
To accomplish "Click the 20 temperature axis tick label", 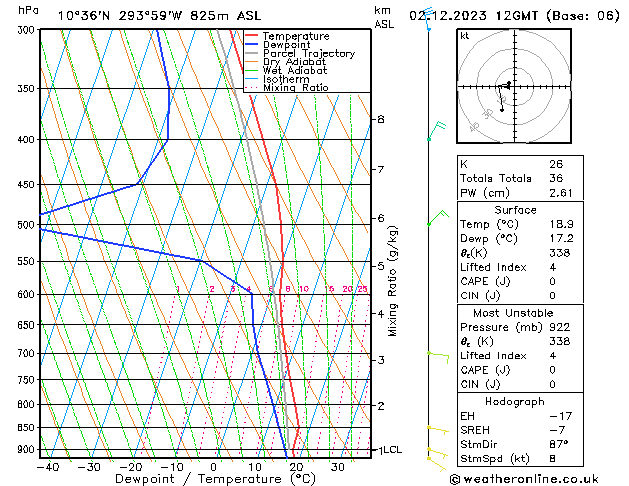I will (x=296, y=467).
